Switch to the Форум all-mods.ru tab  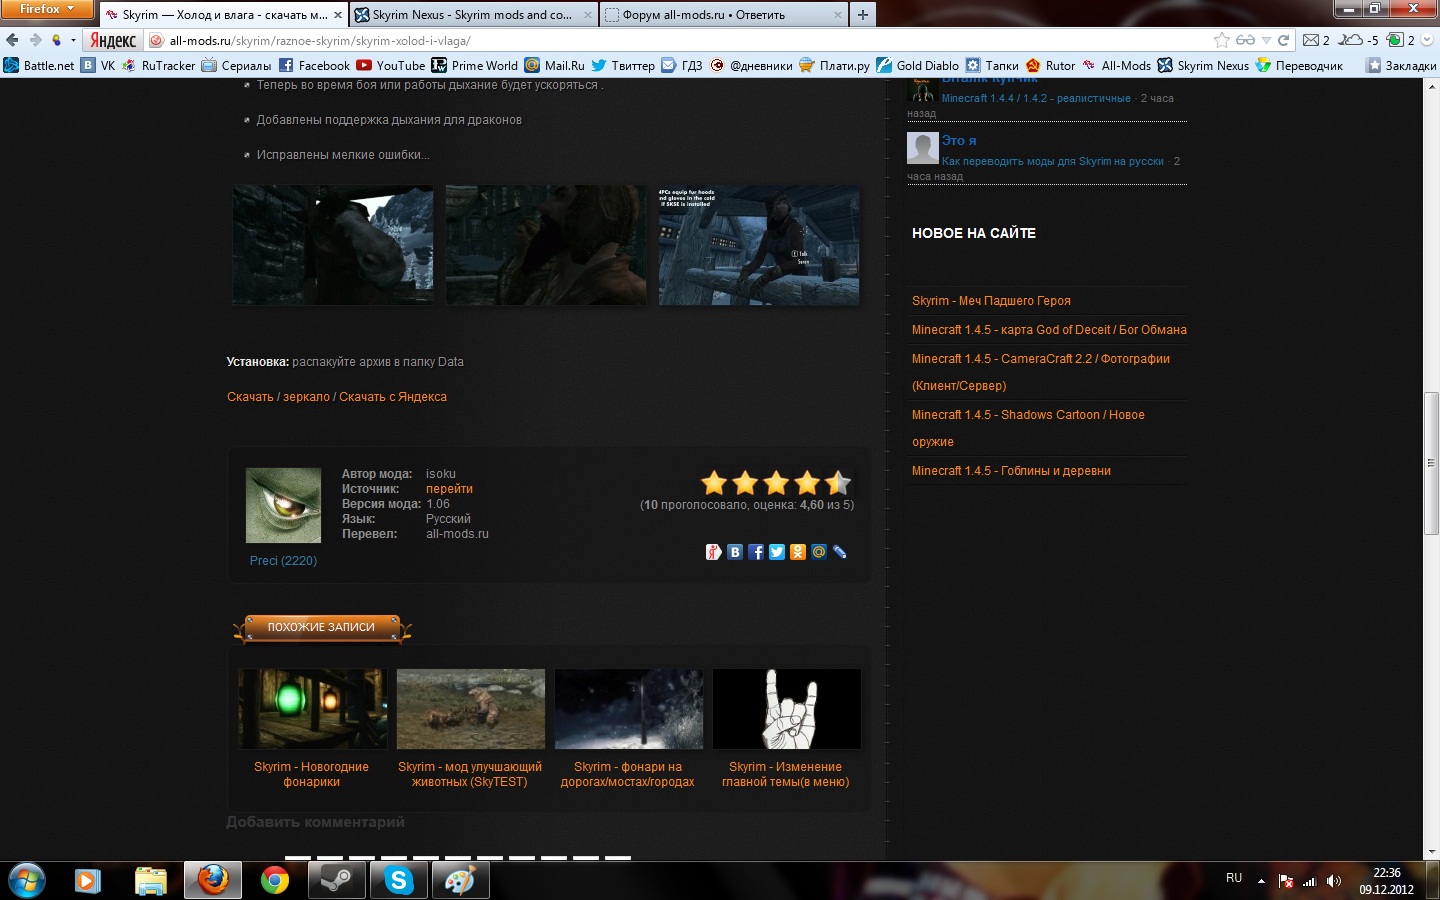pyautogui.click(x=725, y=15)
